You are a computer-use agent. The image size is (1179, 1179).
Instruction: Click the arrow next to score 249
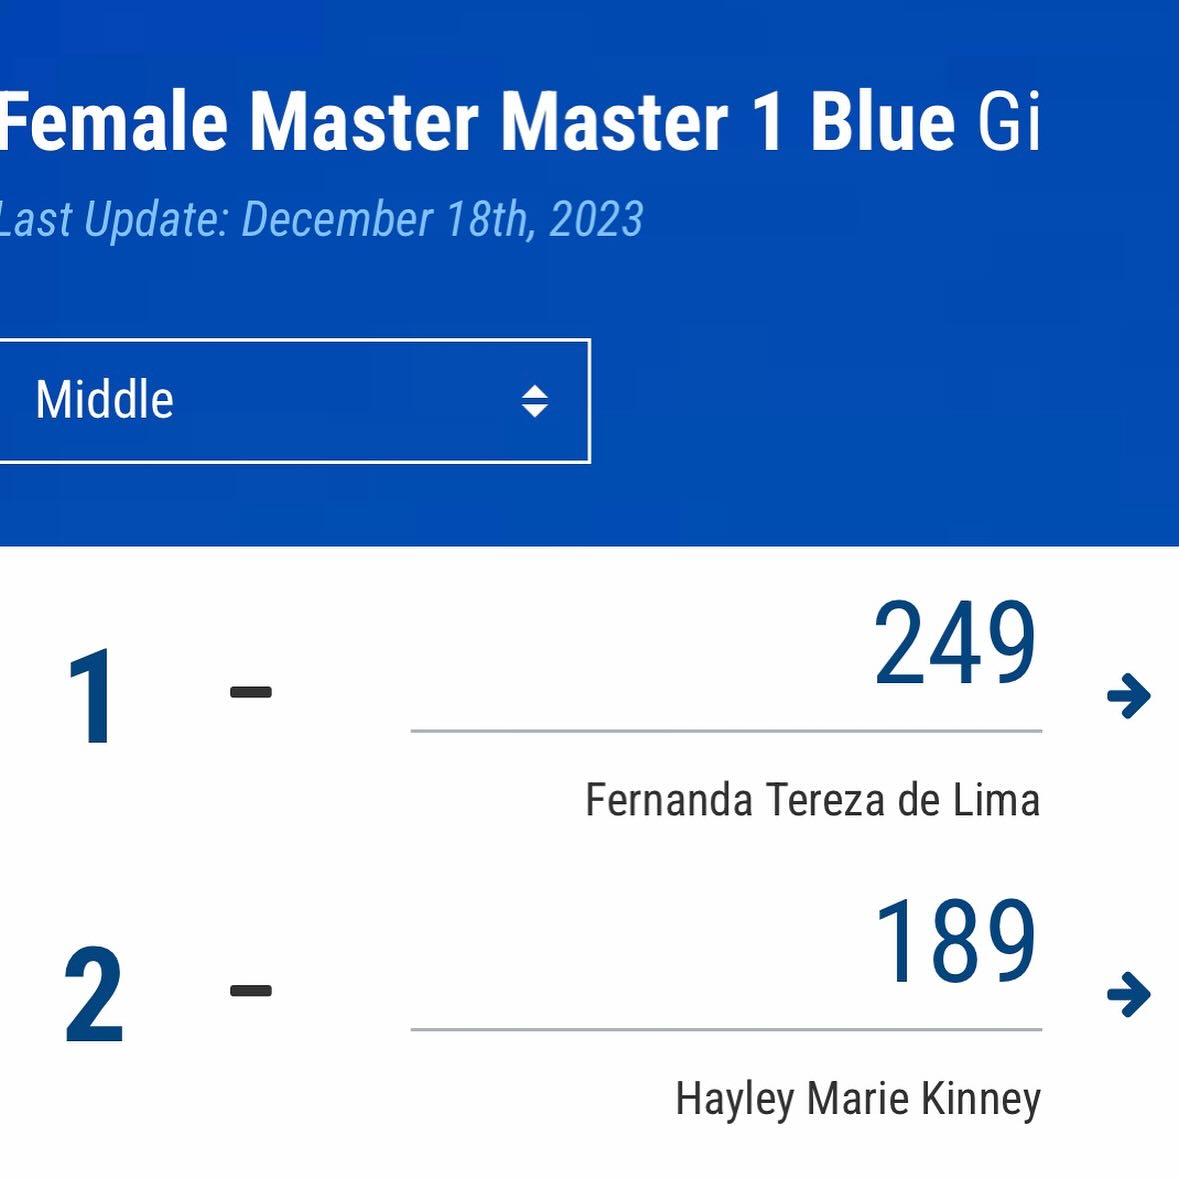(1129, 696)
